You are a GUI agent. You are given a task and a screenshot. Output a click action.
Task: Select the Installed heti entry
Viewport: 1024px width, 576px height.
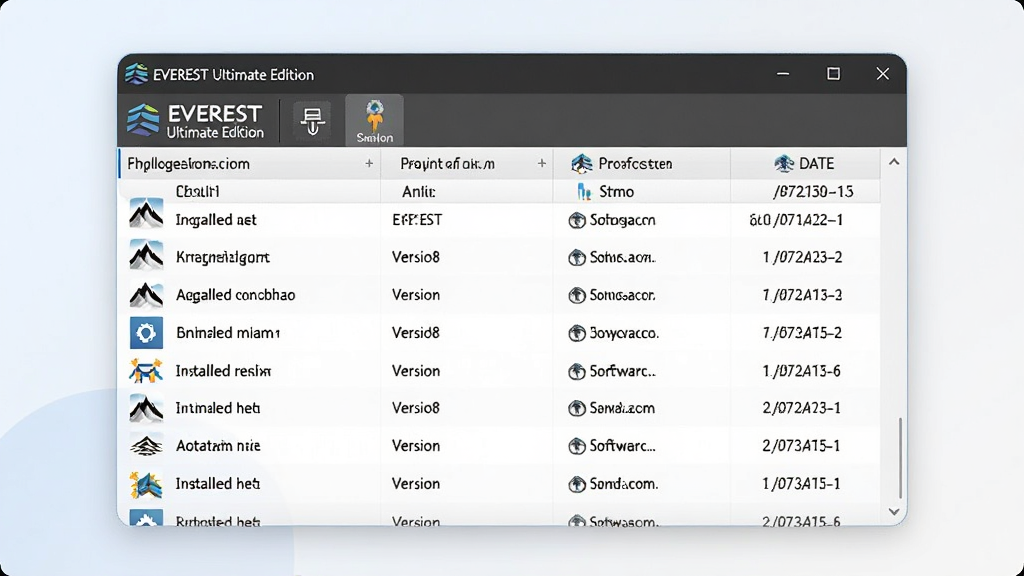[x=217, y=484]
